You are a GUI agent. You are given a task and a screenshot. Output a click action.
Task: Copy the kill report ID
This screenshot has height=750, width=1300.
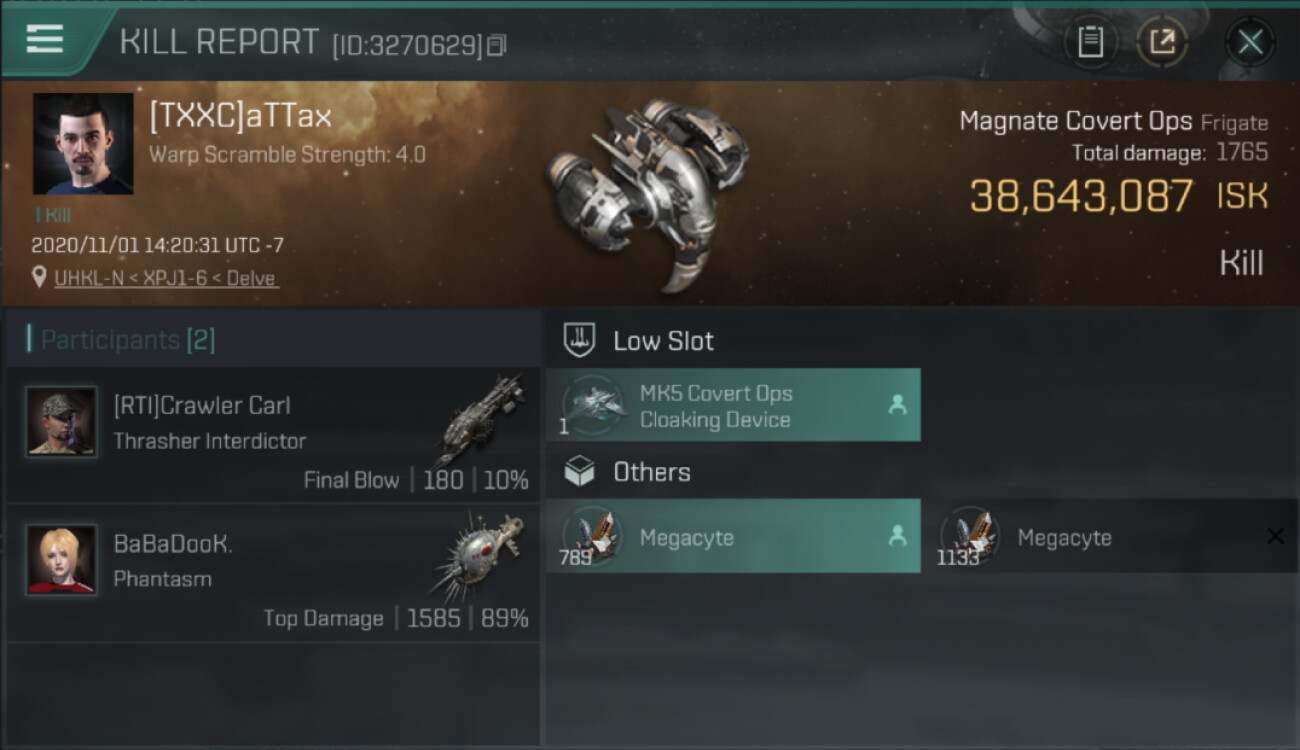click(497, 45)
